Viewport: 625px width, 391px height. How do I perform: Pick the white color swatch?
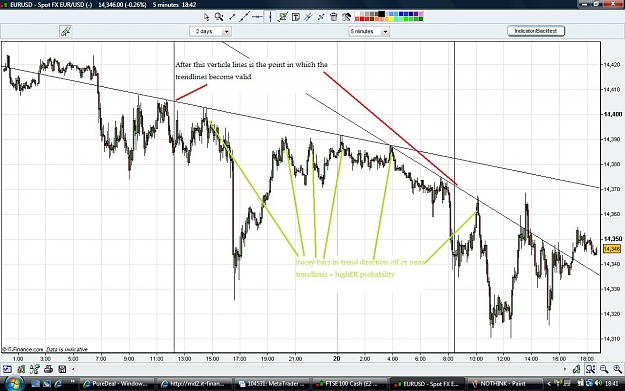[357, 14]
